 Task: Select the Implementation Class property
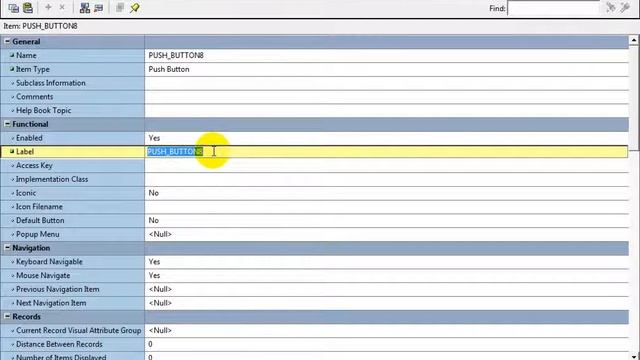(x=314, y=179)
